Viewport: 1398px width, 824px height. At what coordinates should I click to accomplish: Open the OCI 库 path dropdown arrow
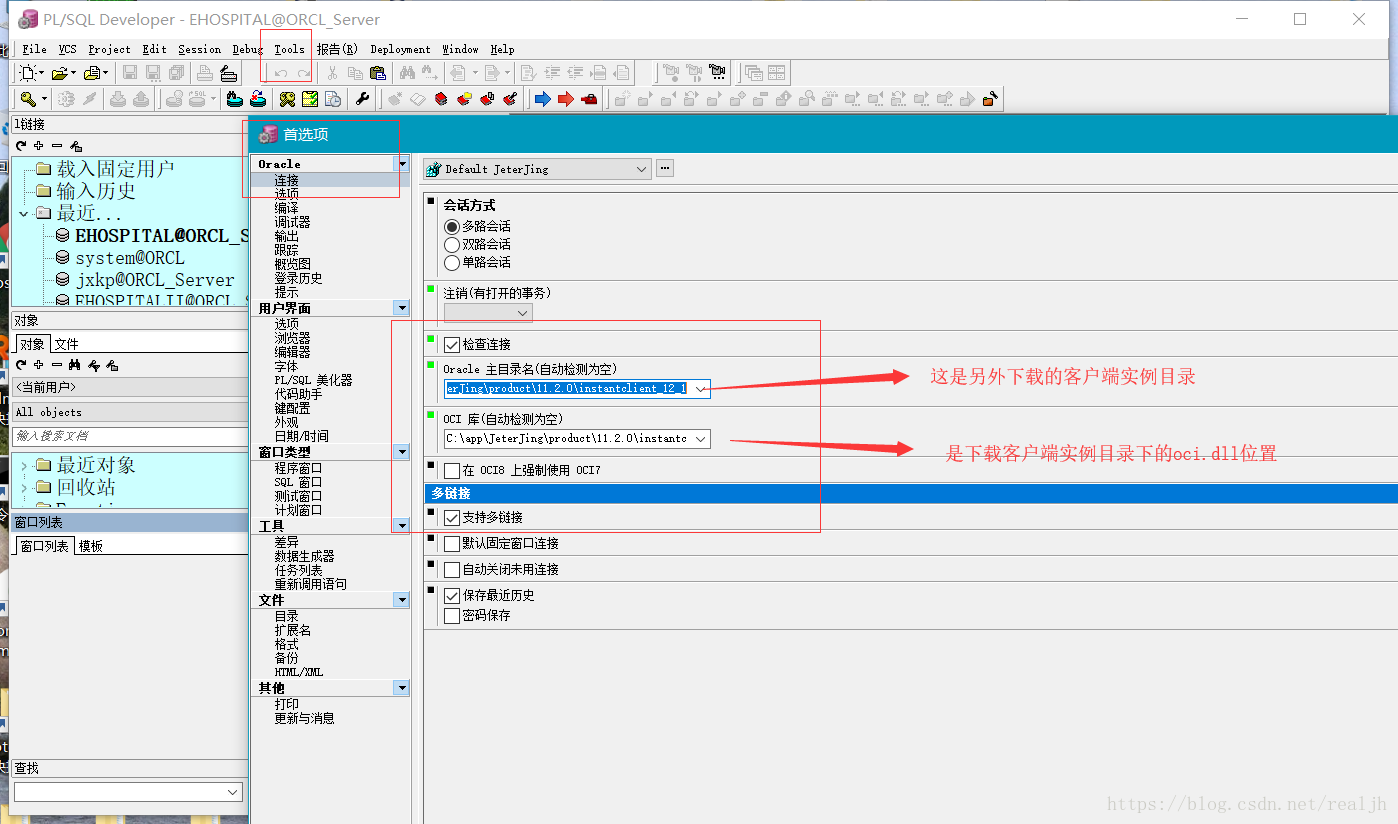[x=700, y=439]
